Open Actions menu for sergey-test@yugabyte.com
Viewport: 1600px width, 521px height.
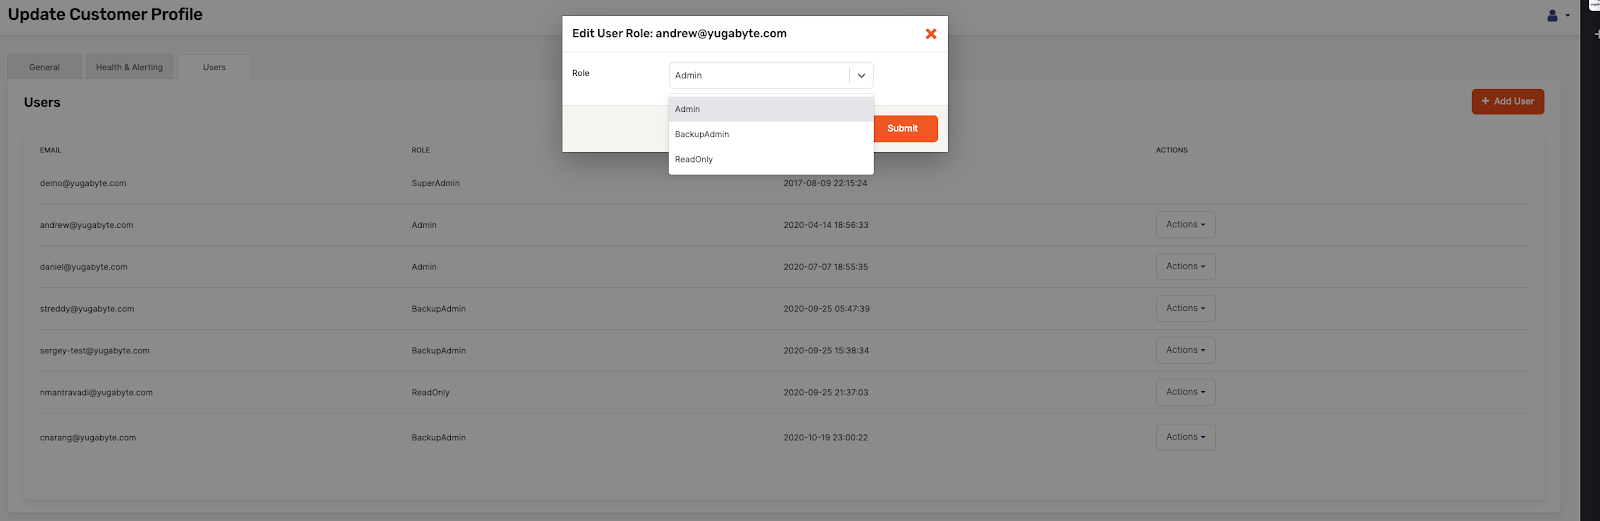tap(1186, 351)
